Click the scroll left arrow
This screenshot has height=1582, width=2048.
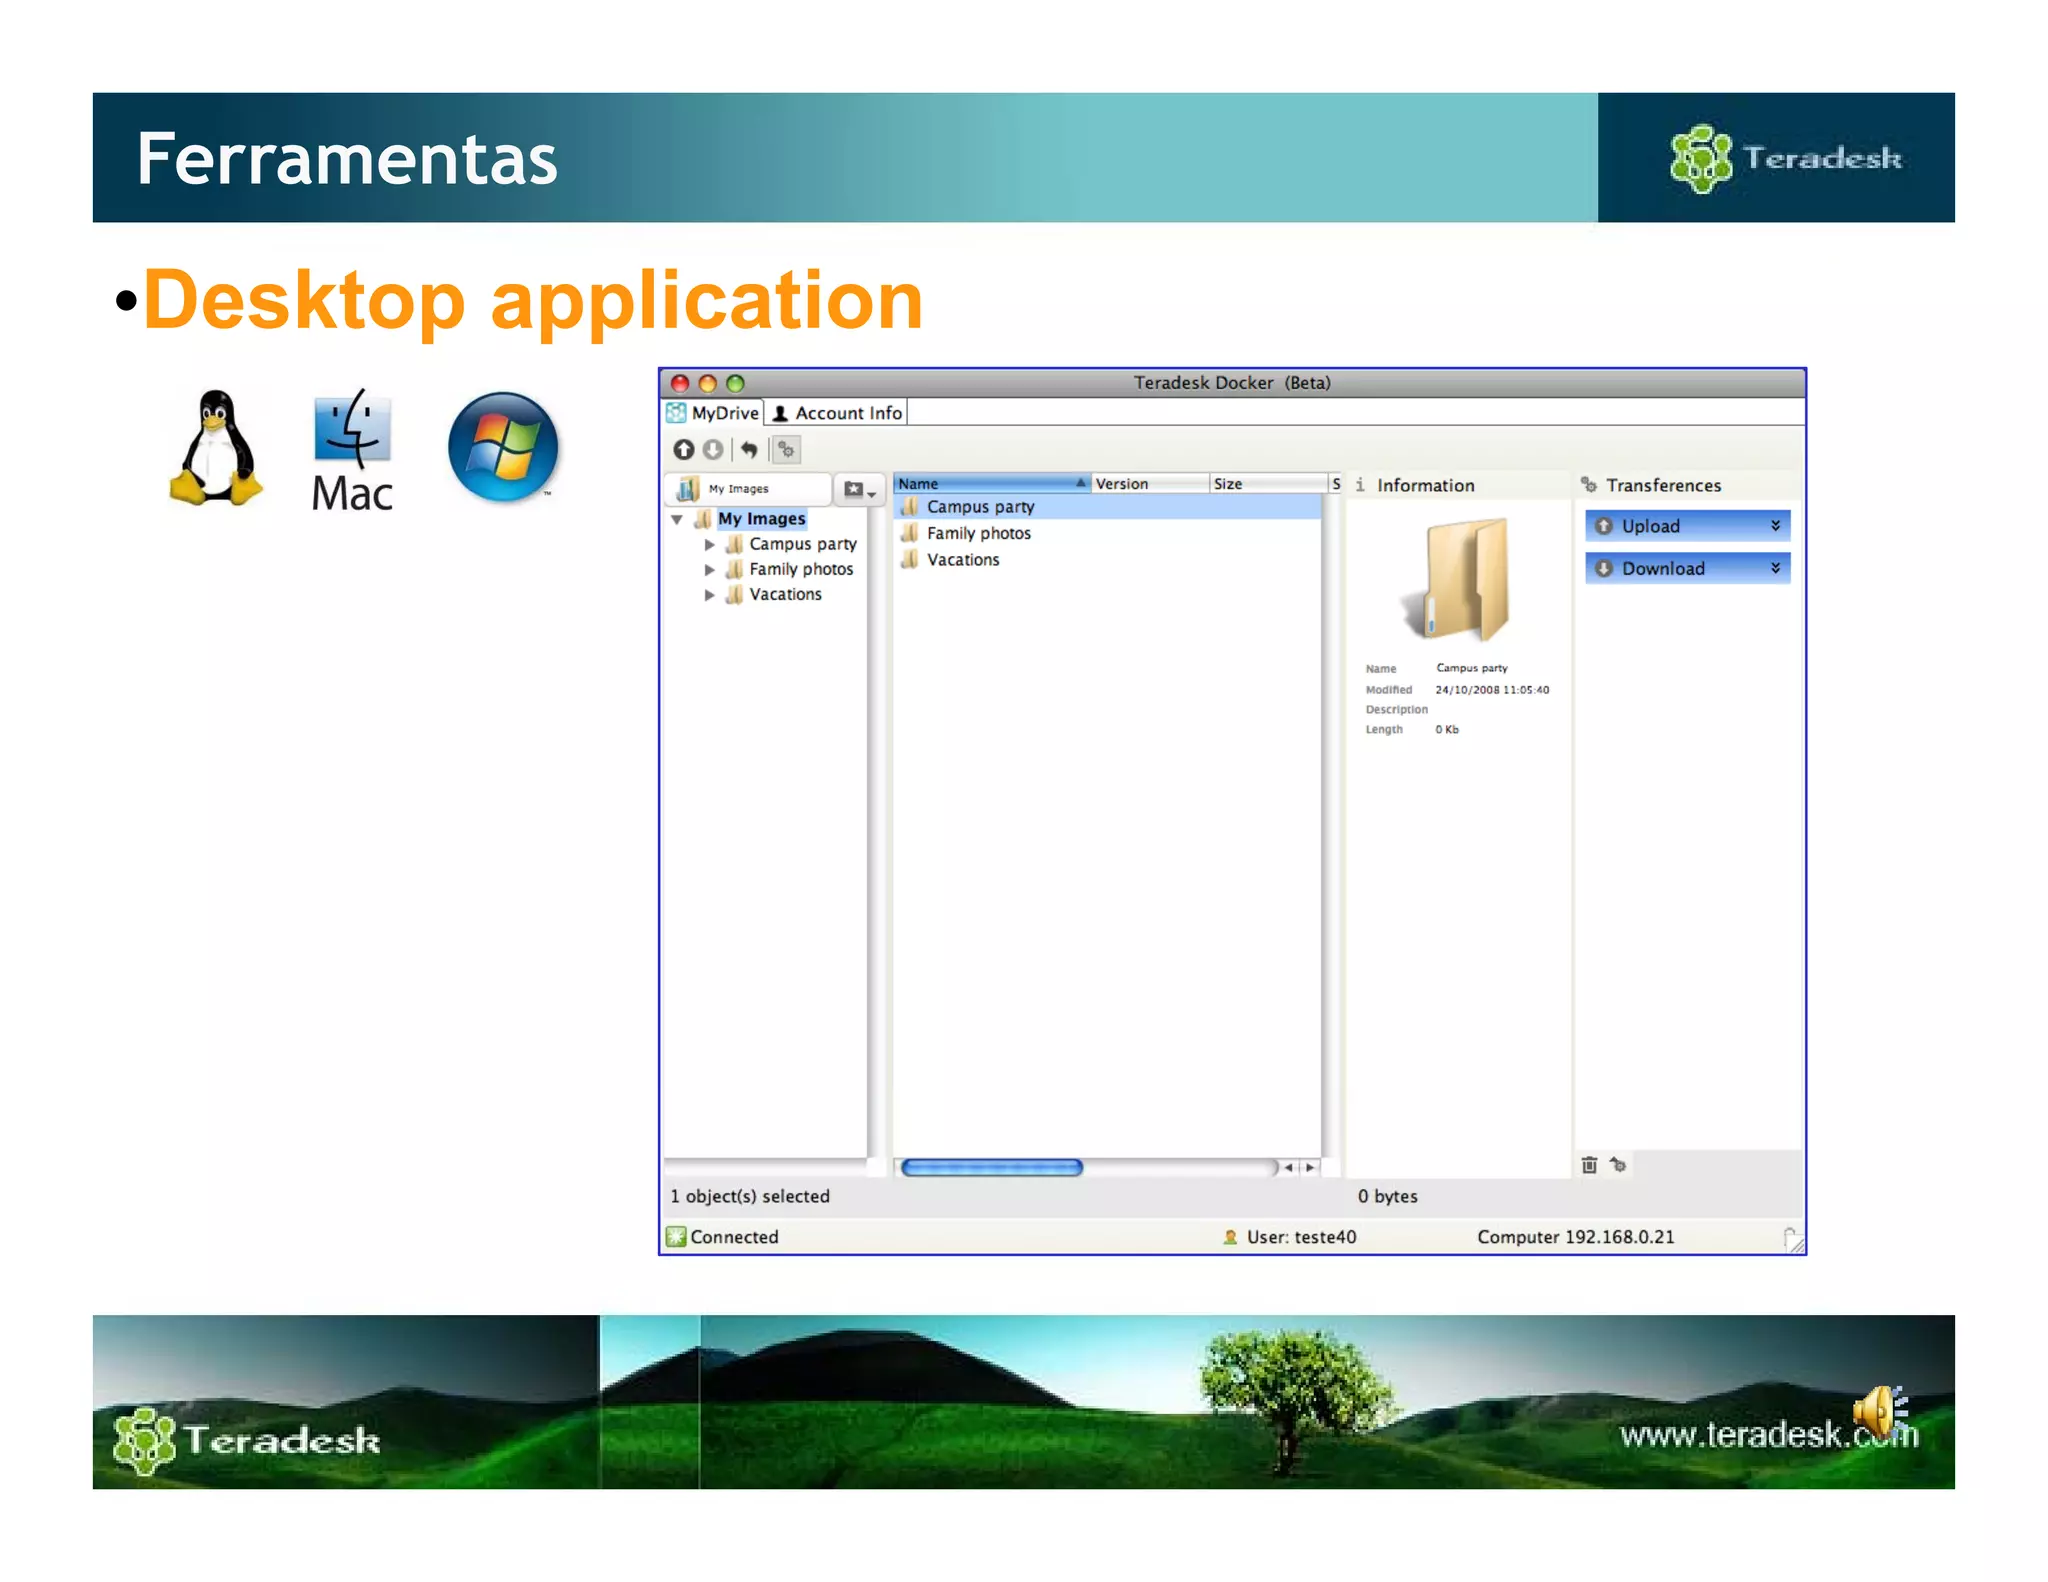(1289, 1167)
